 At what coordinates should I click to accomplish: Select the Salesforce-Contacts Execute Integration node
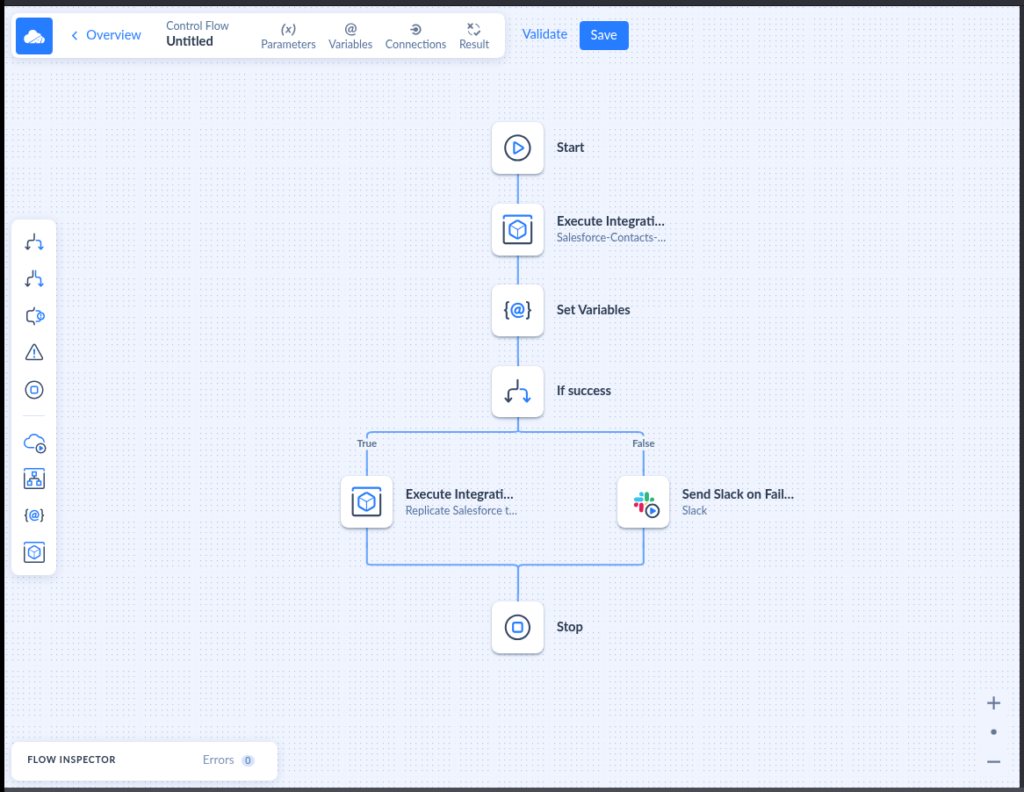click(x=517, y=230)
